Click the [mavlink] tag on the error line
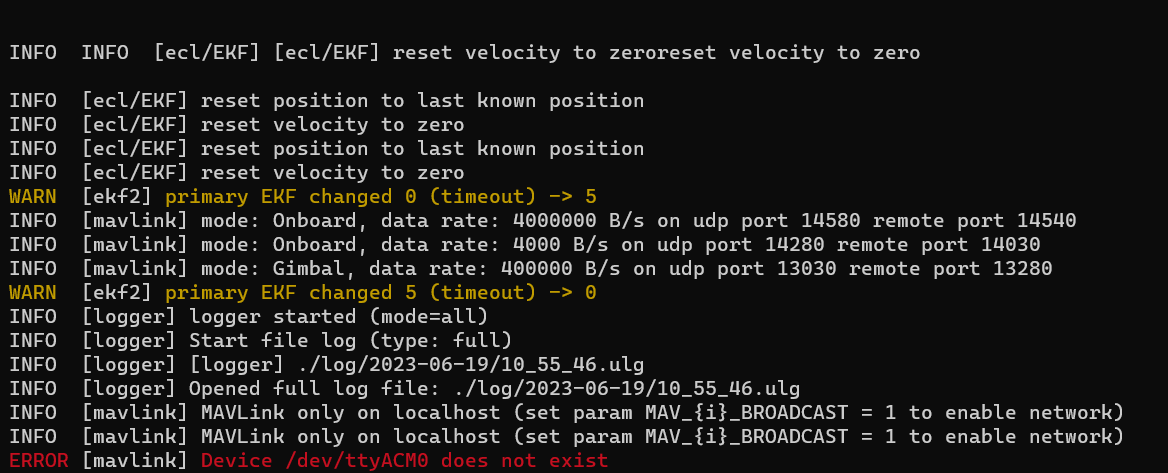This screenshot has width=1168, height=473. click(135, 460)
